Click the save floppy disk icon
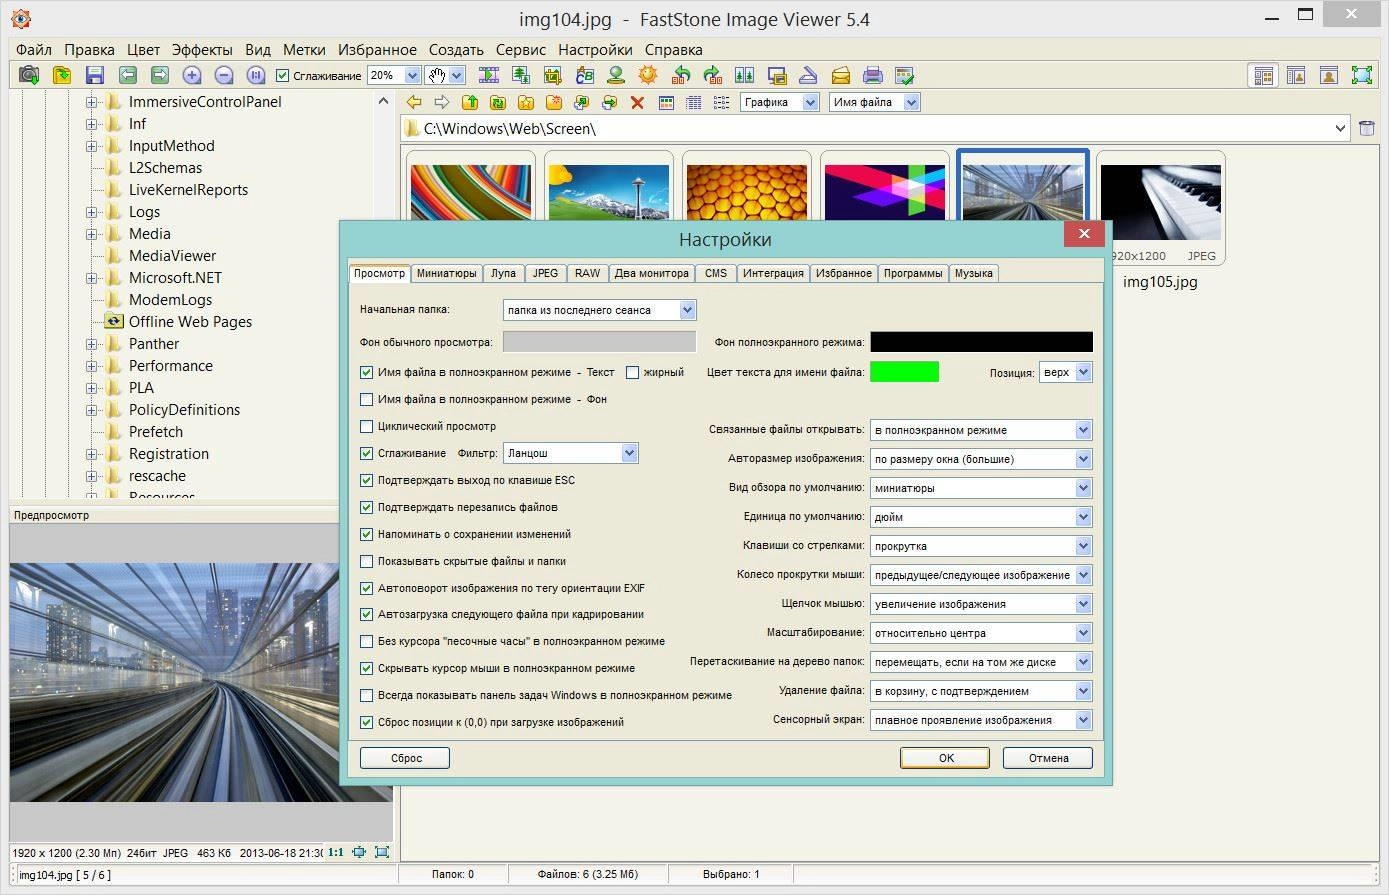The height and width of the screenshot is (895, 1389). coord(95,75)
